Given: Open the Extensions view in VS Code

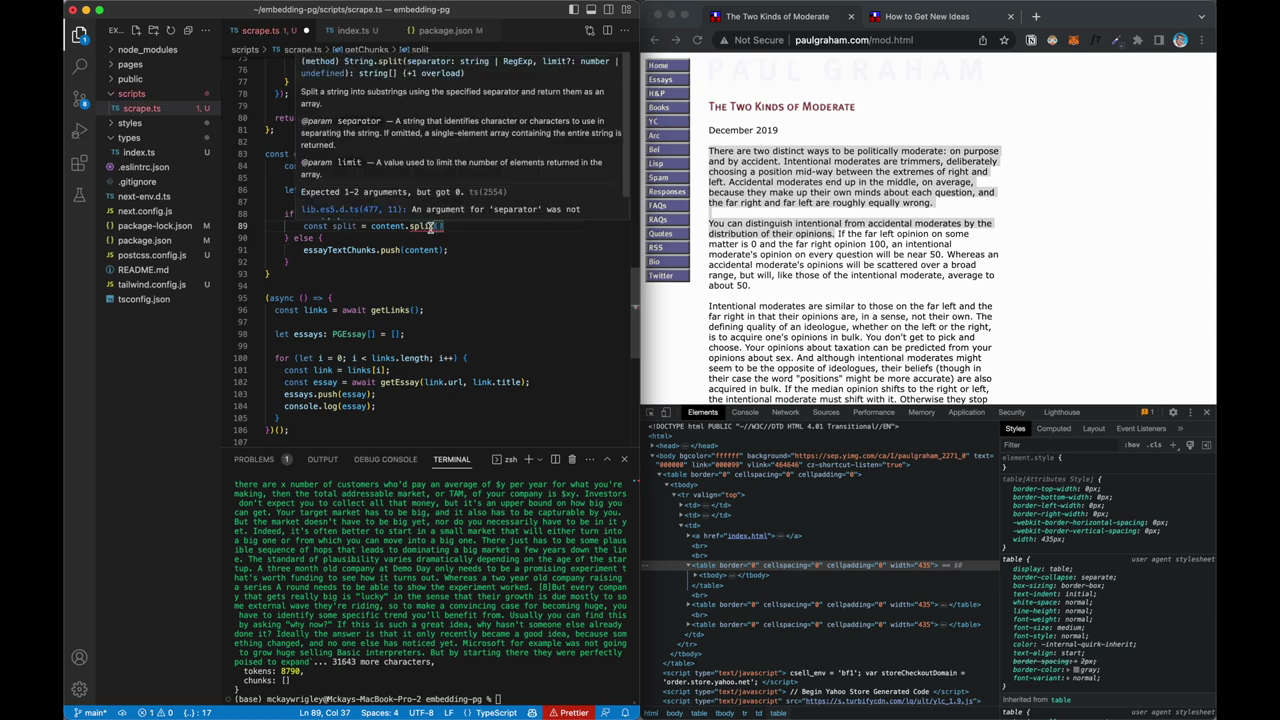Looking at the screenshot, I should point(79,163).
